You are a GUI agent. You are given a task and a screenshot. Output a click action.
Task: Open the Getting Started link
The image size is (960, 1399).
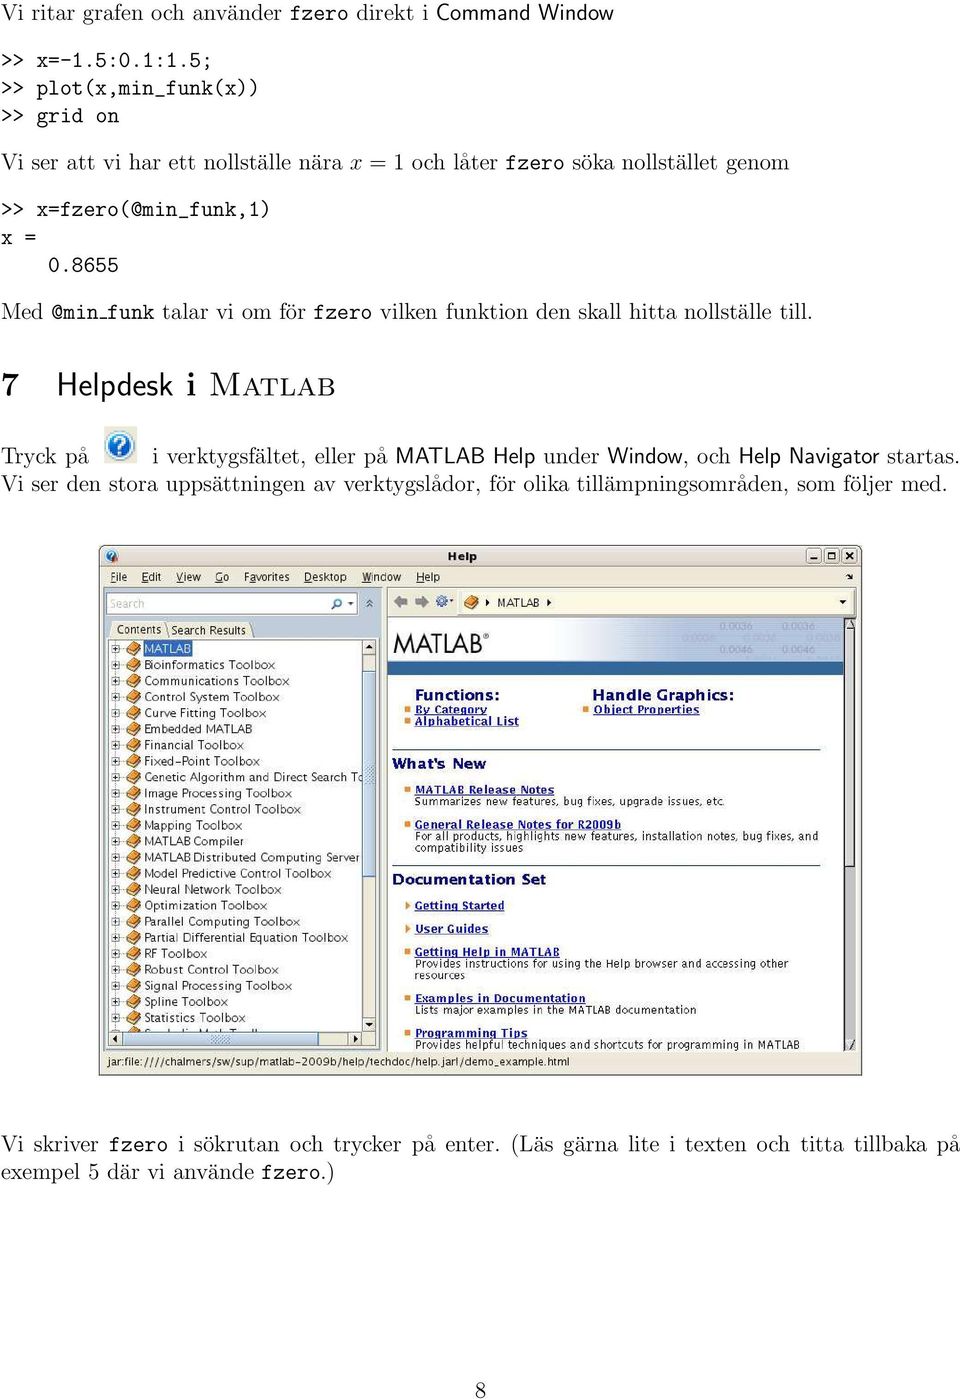pos(459,906)
